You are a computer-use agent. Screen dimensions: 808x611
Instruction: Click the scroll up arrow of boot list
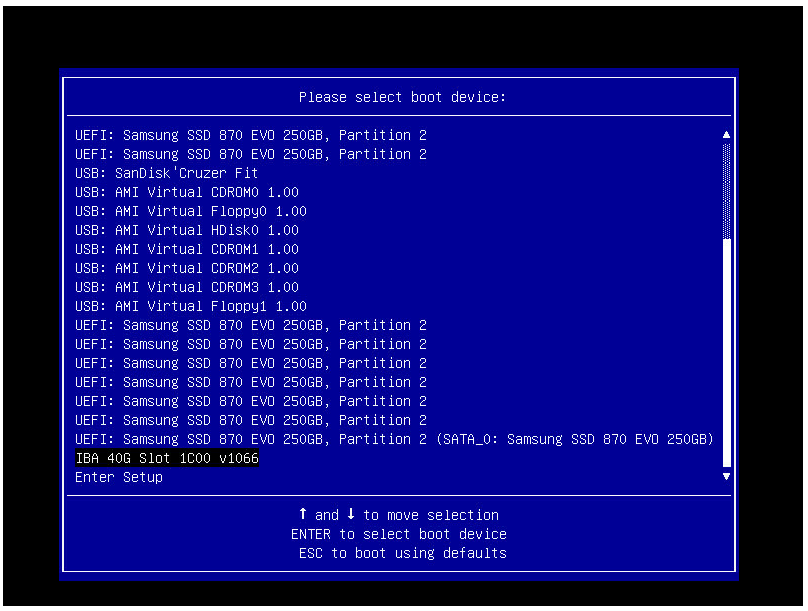(x=726, y=135)
